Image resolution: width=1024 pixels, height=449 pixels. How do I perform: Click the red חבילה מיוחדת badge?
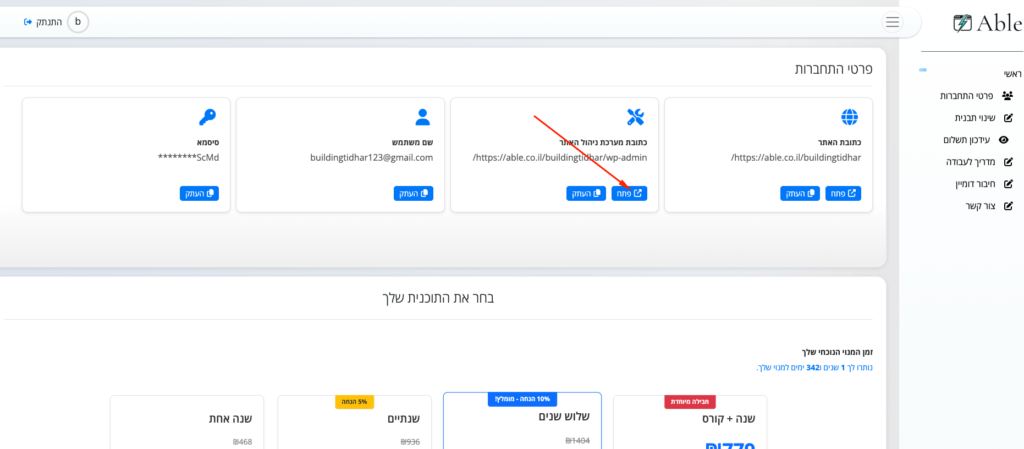pos(692,402)
